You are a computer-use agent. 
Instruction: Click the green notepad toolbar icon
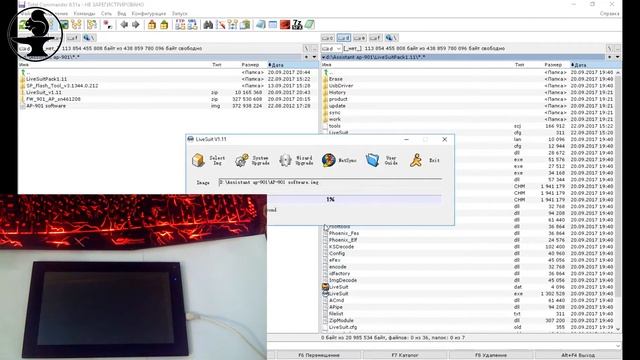309,25
